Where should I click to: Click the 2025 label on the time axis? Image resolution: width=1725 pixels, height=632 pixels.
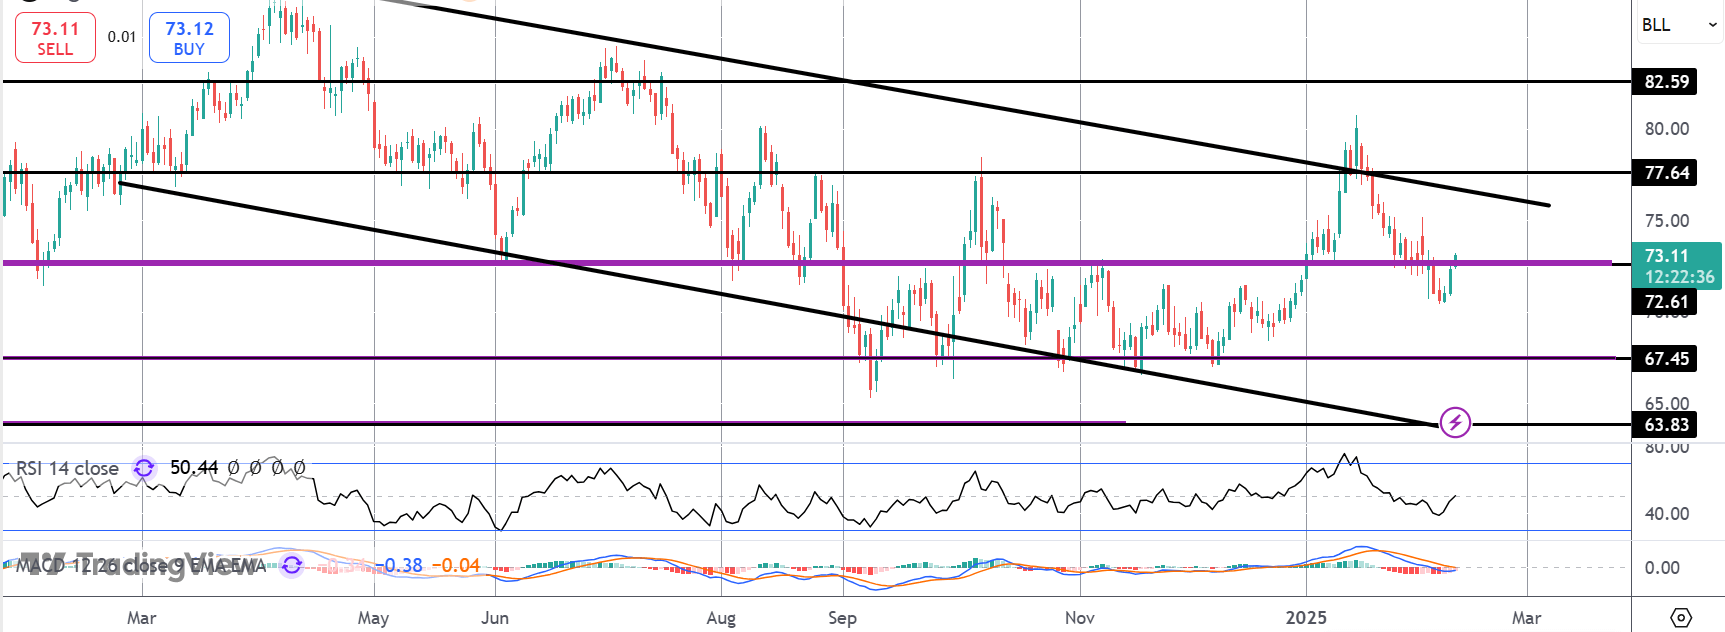(x=1306, y=617)
